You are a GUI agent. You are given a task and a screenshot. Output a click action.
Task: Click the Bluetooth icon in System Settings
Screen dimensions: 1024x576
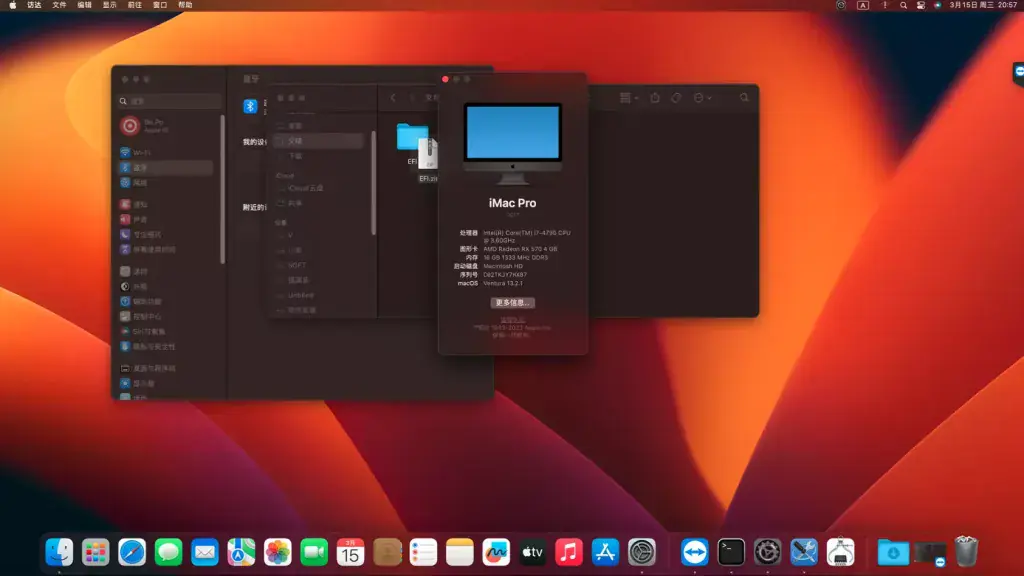pos(250,106)
